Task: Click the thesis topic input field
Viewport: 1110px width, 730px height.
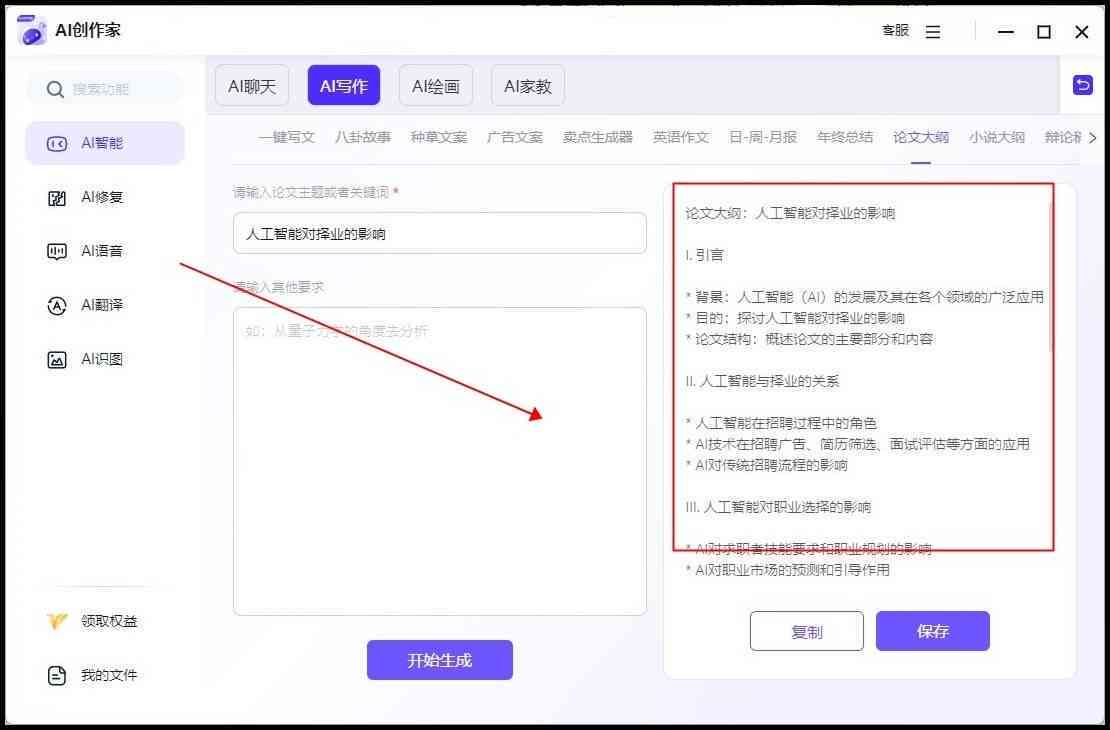Action: point(440,233)
